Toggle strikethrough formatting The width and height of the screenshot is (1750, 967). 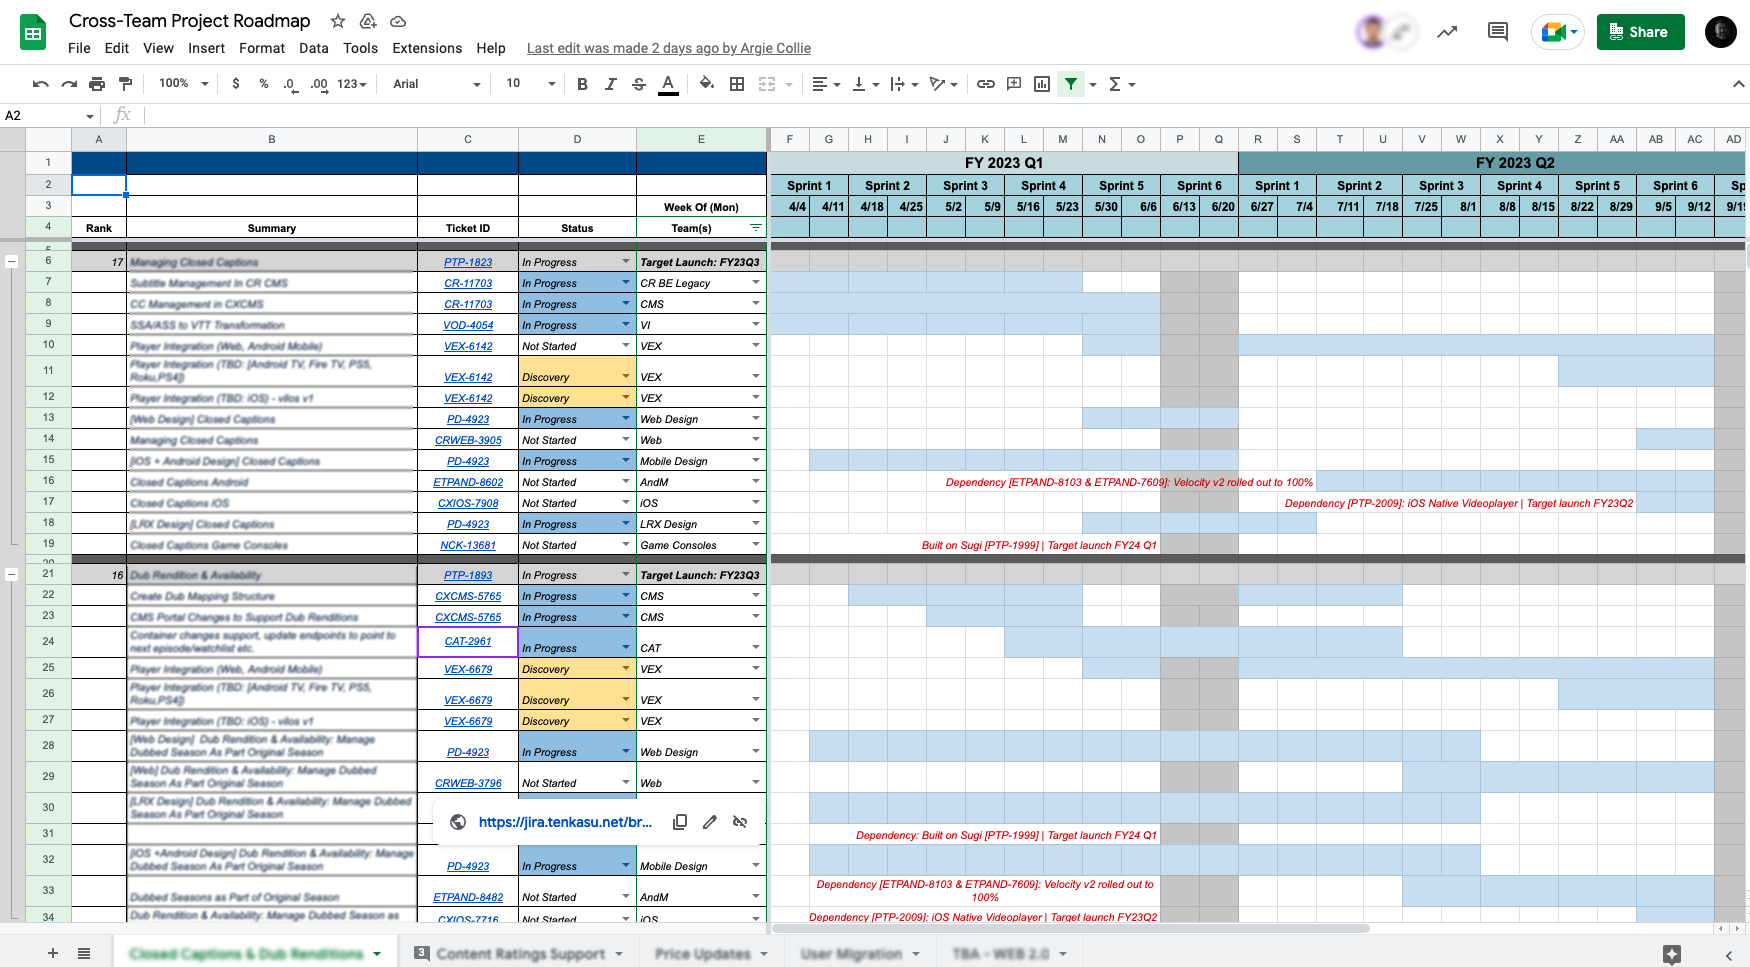coord(639,84)
